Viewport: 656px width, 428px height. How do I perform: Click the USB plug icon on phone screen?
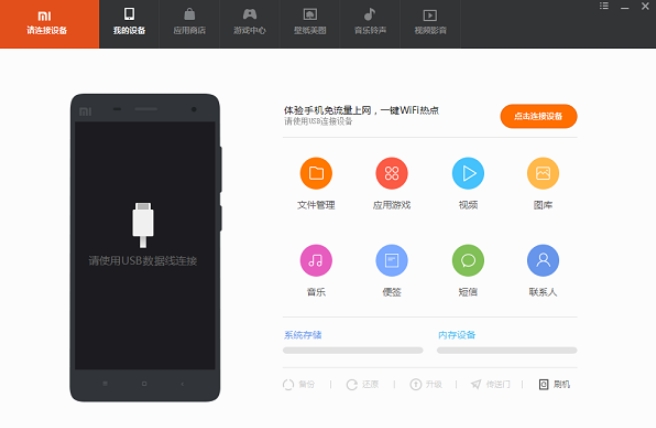[x=143, y=225]
